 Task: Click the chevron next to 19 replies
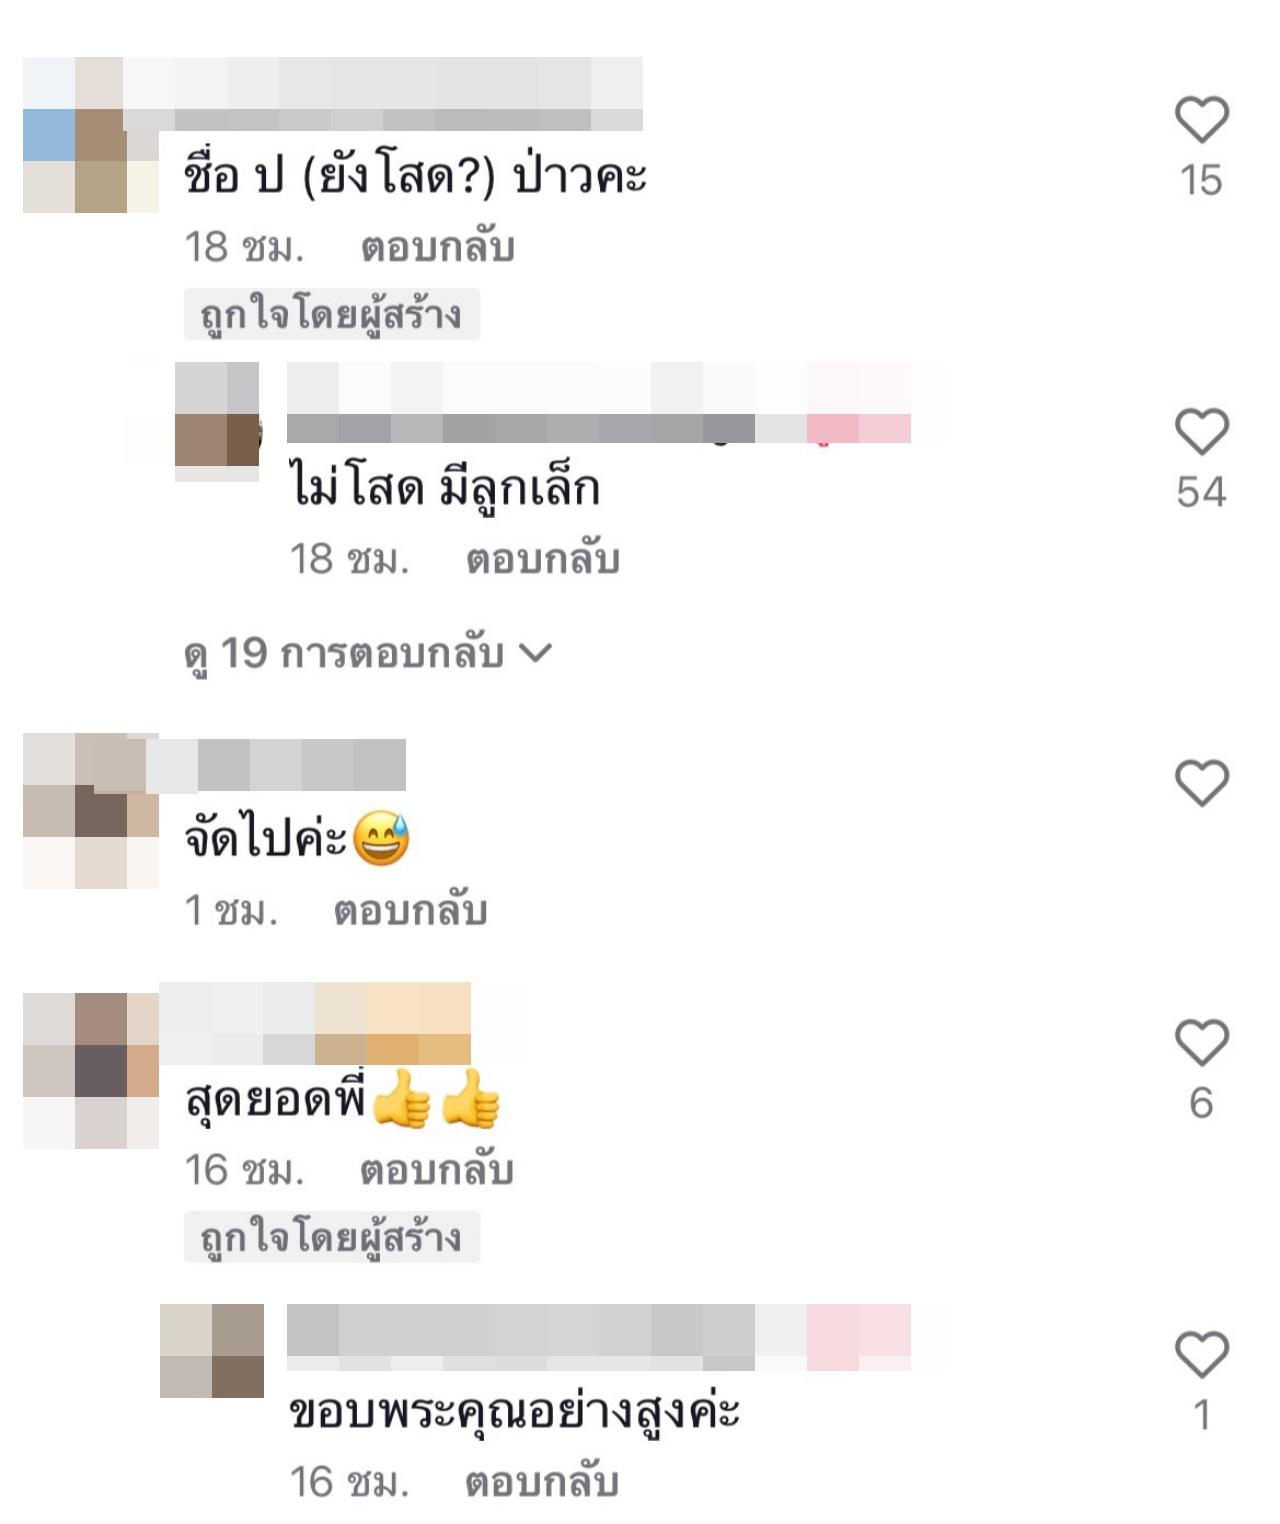[x=537, y=654]
